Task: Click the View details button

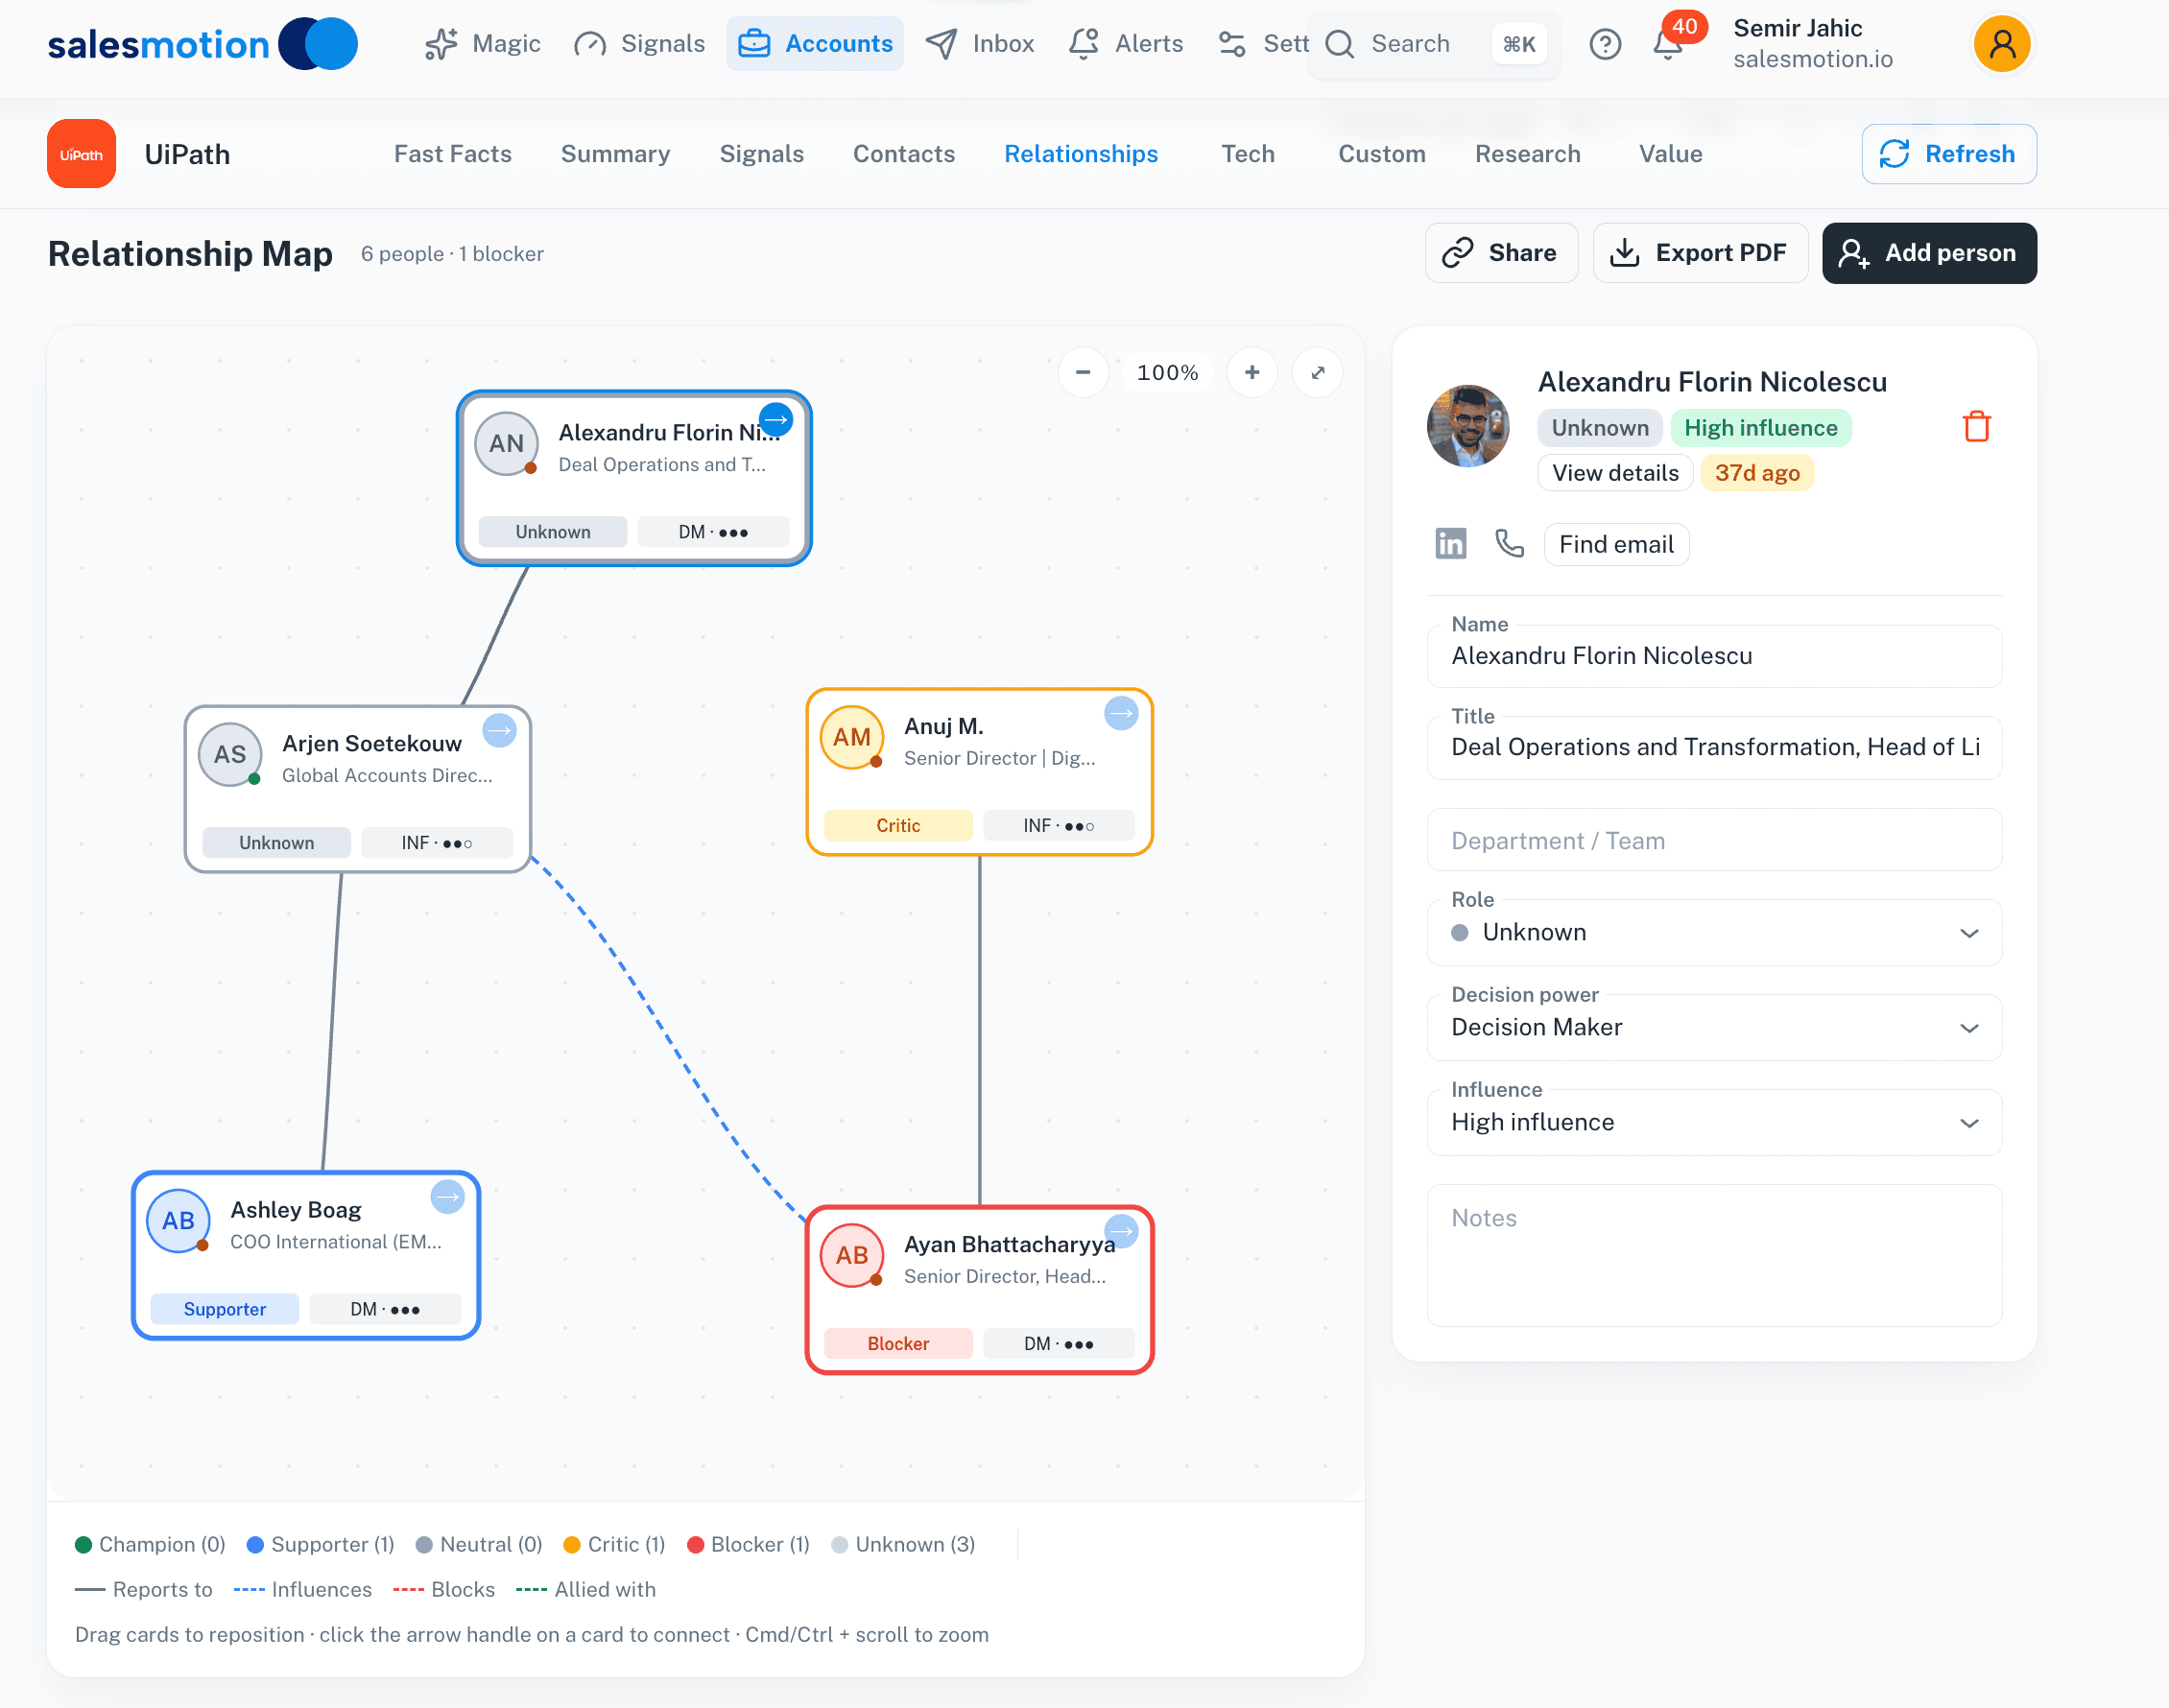Action: 1615,473
